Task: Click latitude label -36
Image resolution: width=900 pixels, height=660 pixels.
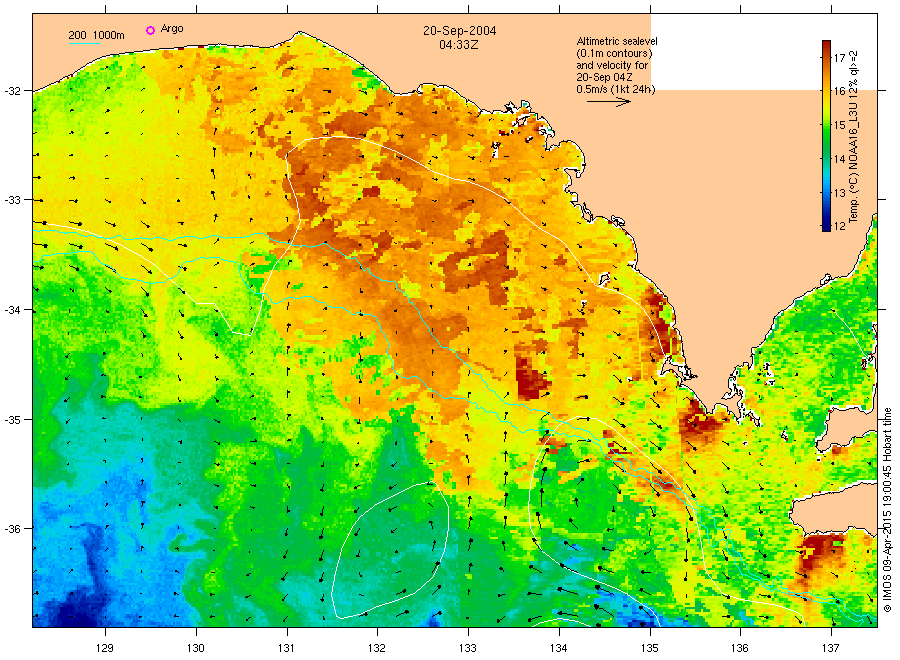Action: (12, 529)
